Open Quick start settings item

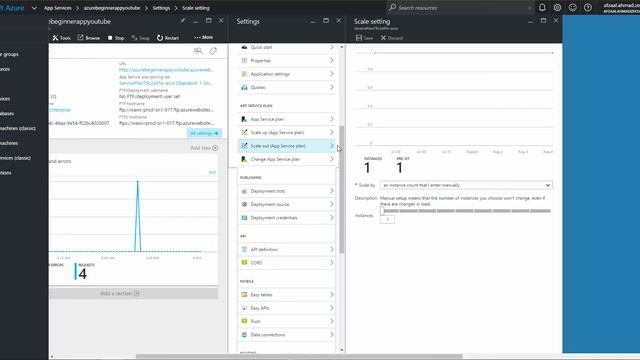[287, 47]
